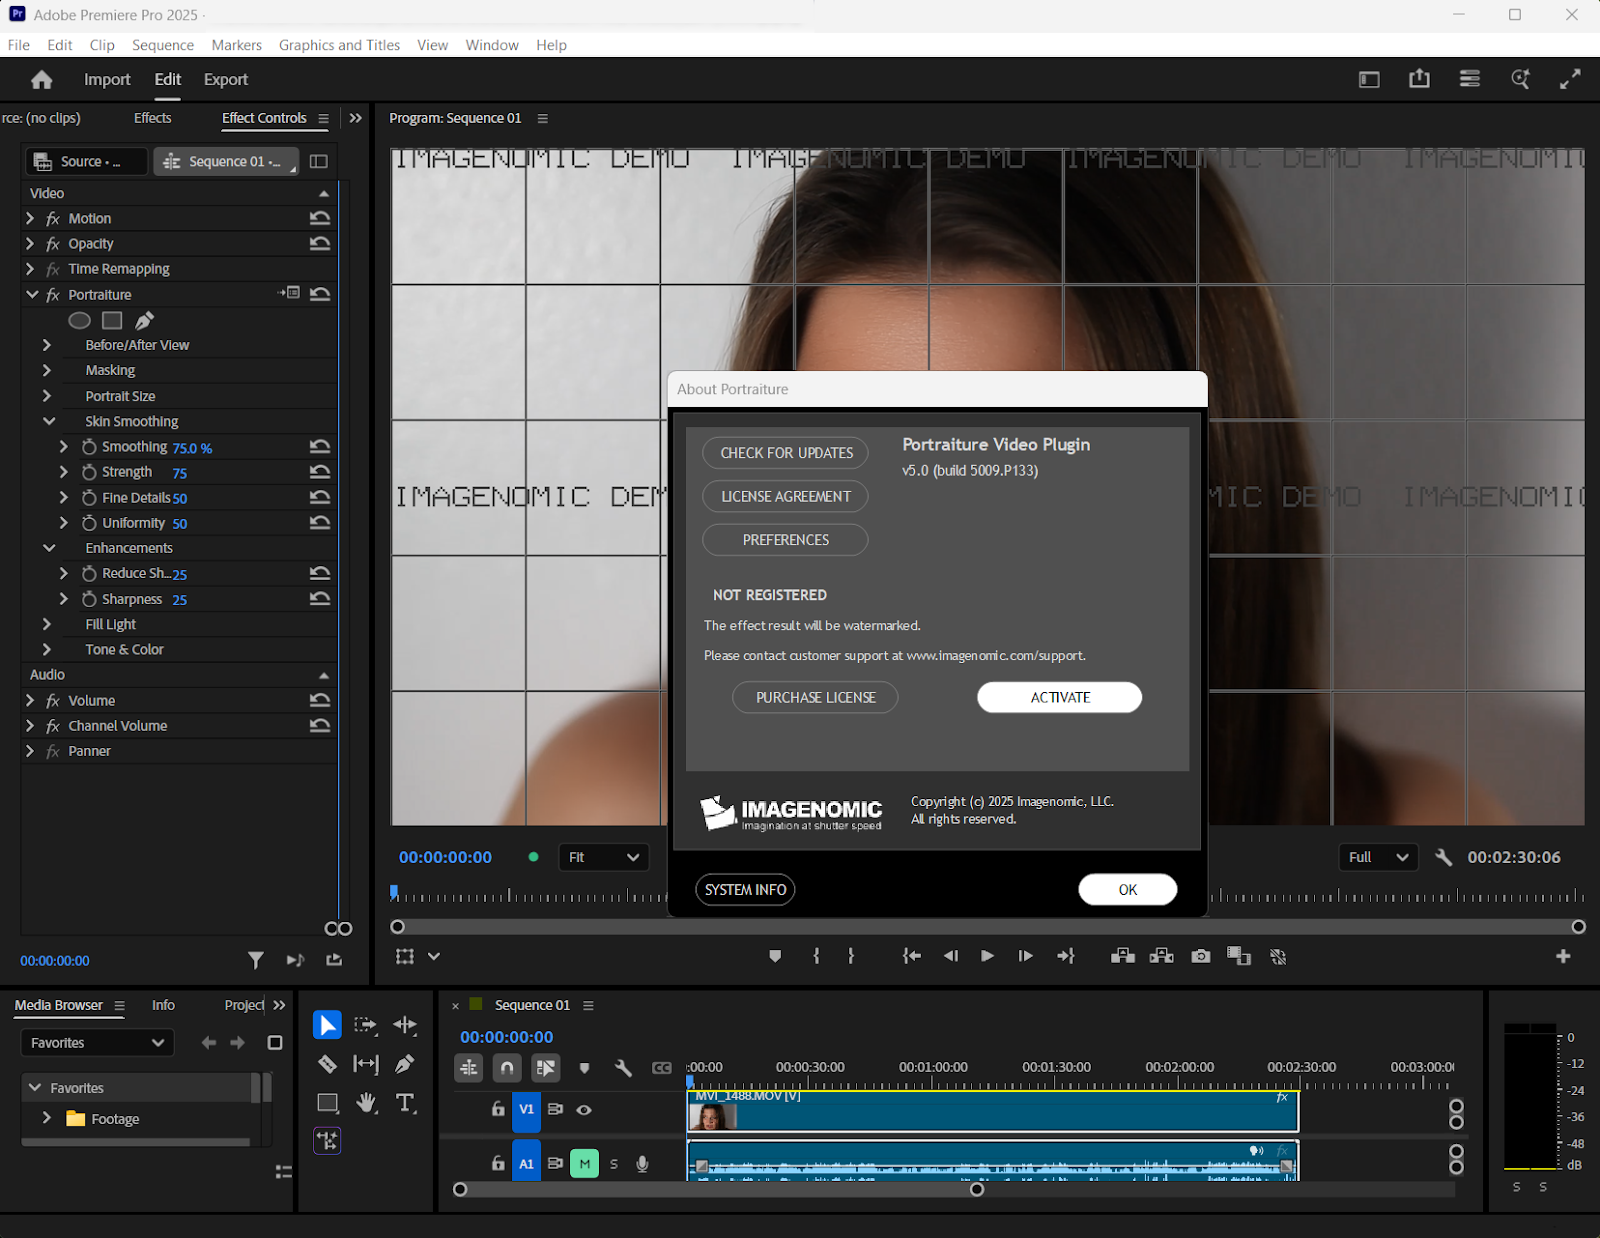Click CHECK FOR UPDATES in the About dialog
The image size is (1600, 1238).
(784, 452)
